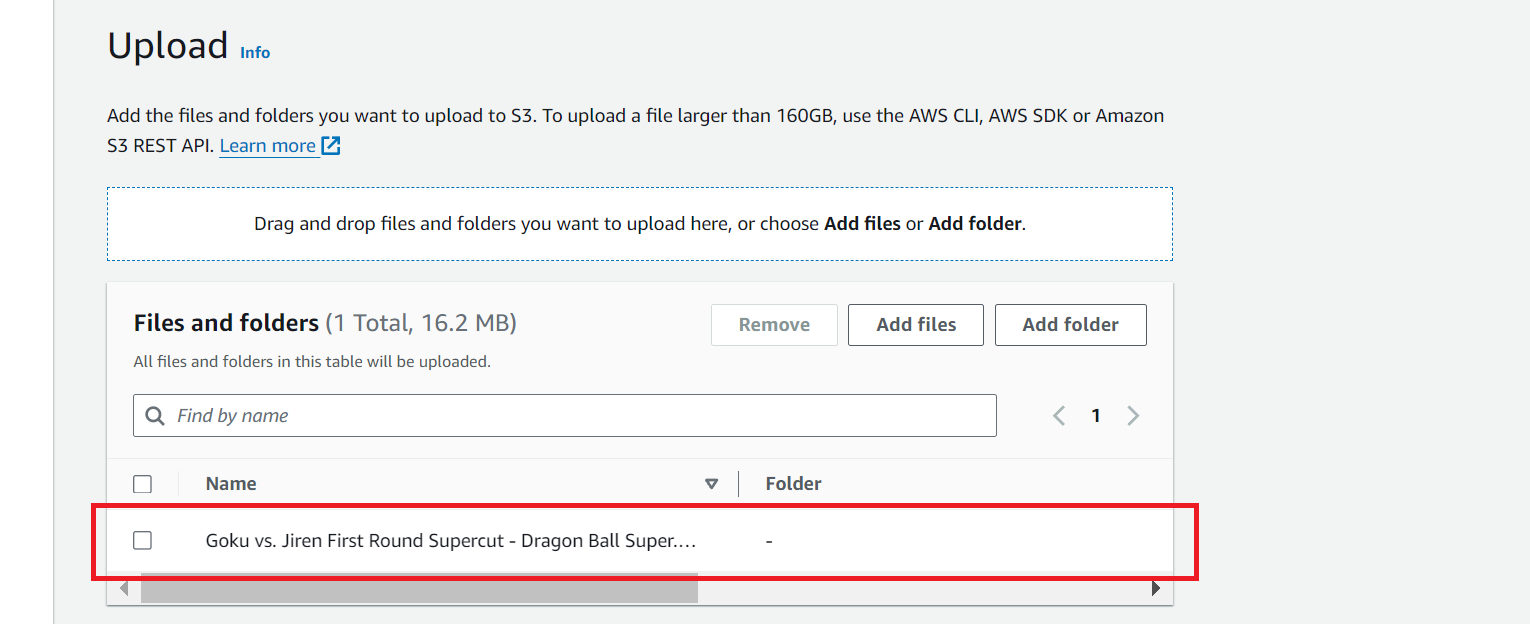Click the Find by name search field
The image size is (1530, 624).
[x=565, y=416]
